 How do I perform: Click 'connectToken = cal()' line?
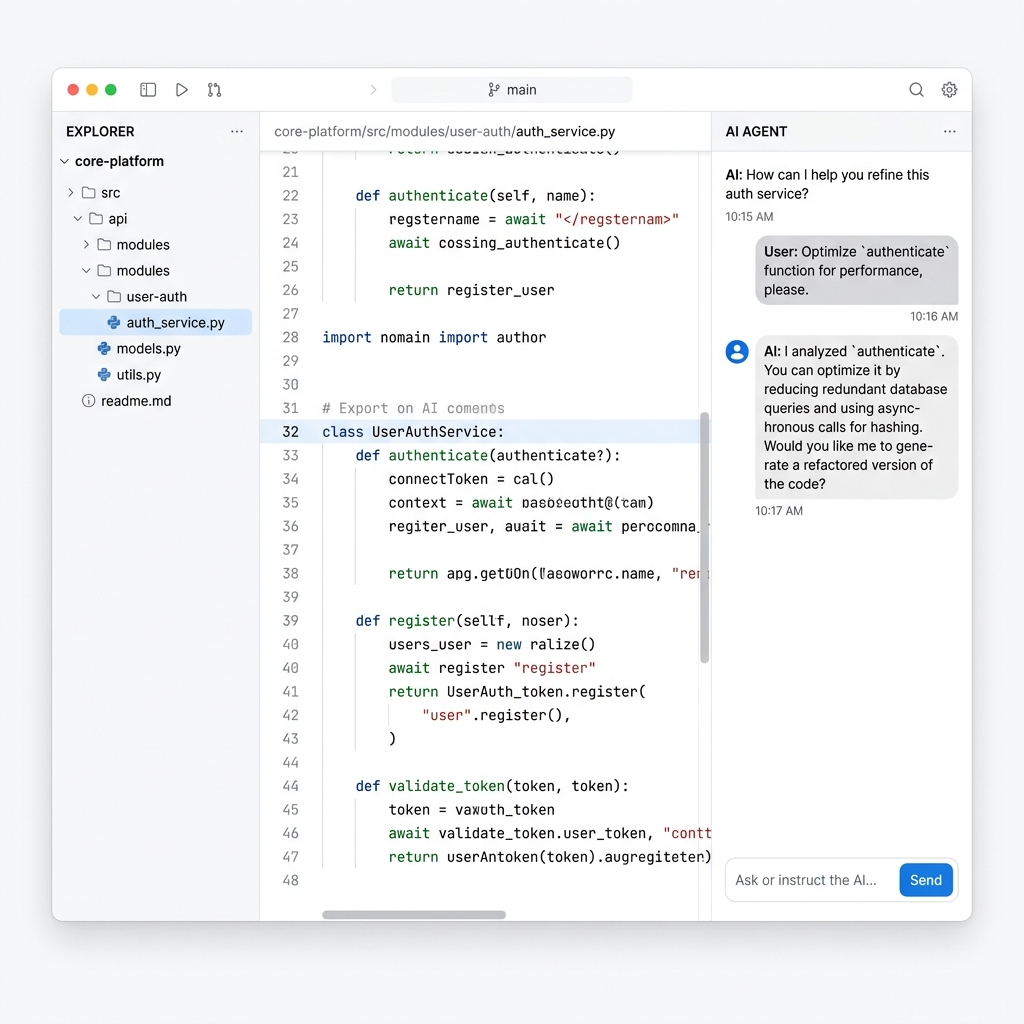pos(471,479)
